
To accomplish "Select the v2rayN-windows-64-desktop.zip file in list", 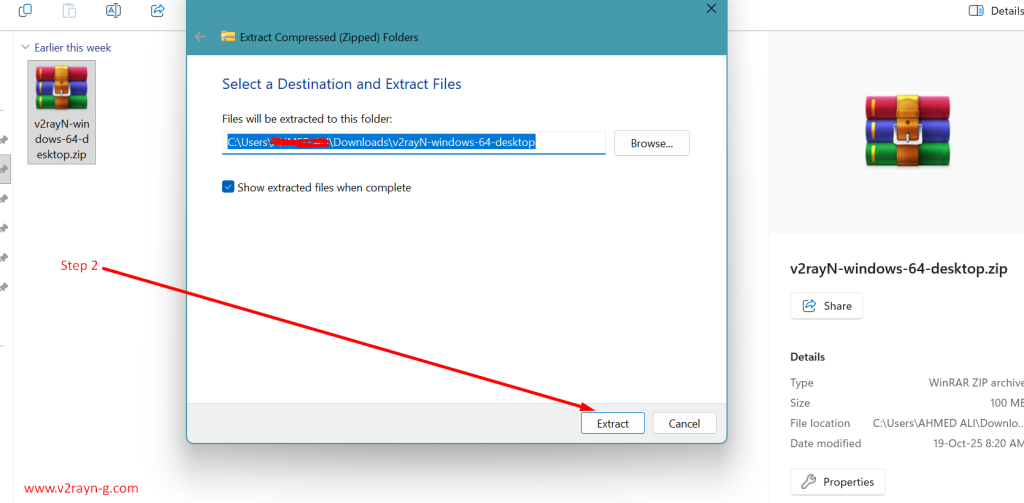I will pos(61,112).
